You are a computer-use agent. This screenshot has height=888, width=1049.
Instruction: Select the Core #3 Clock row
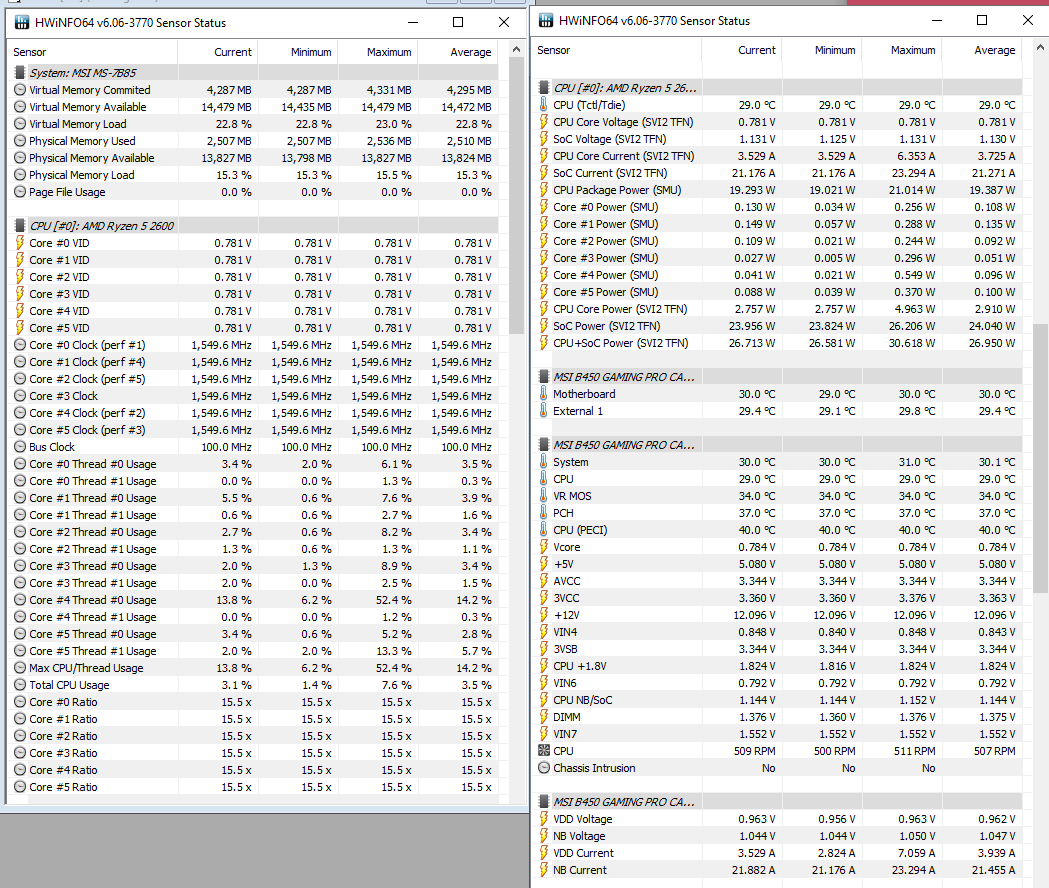(253, 396)
